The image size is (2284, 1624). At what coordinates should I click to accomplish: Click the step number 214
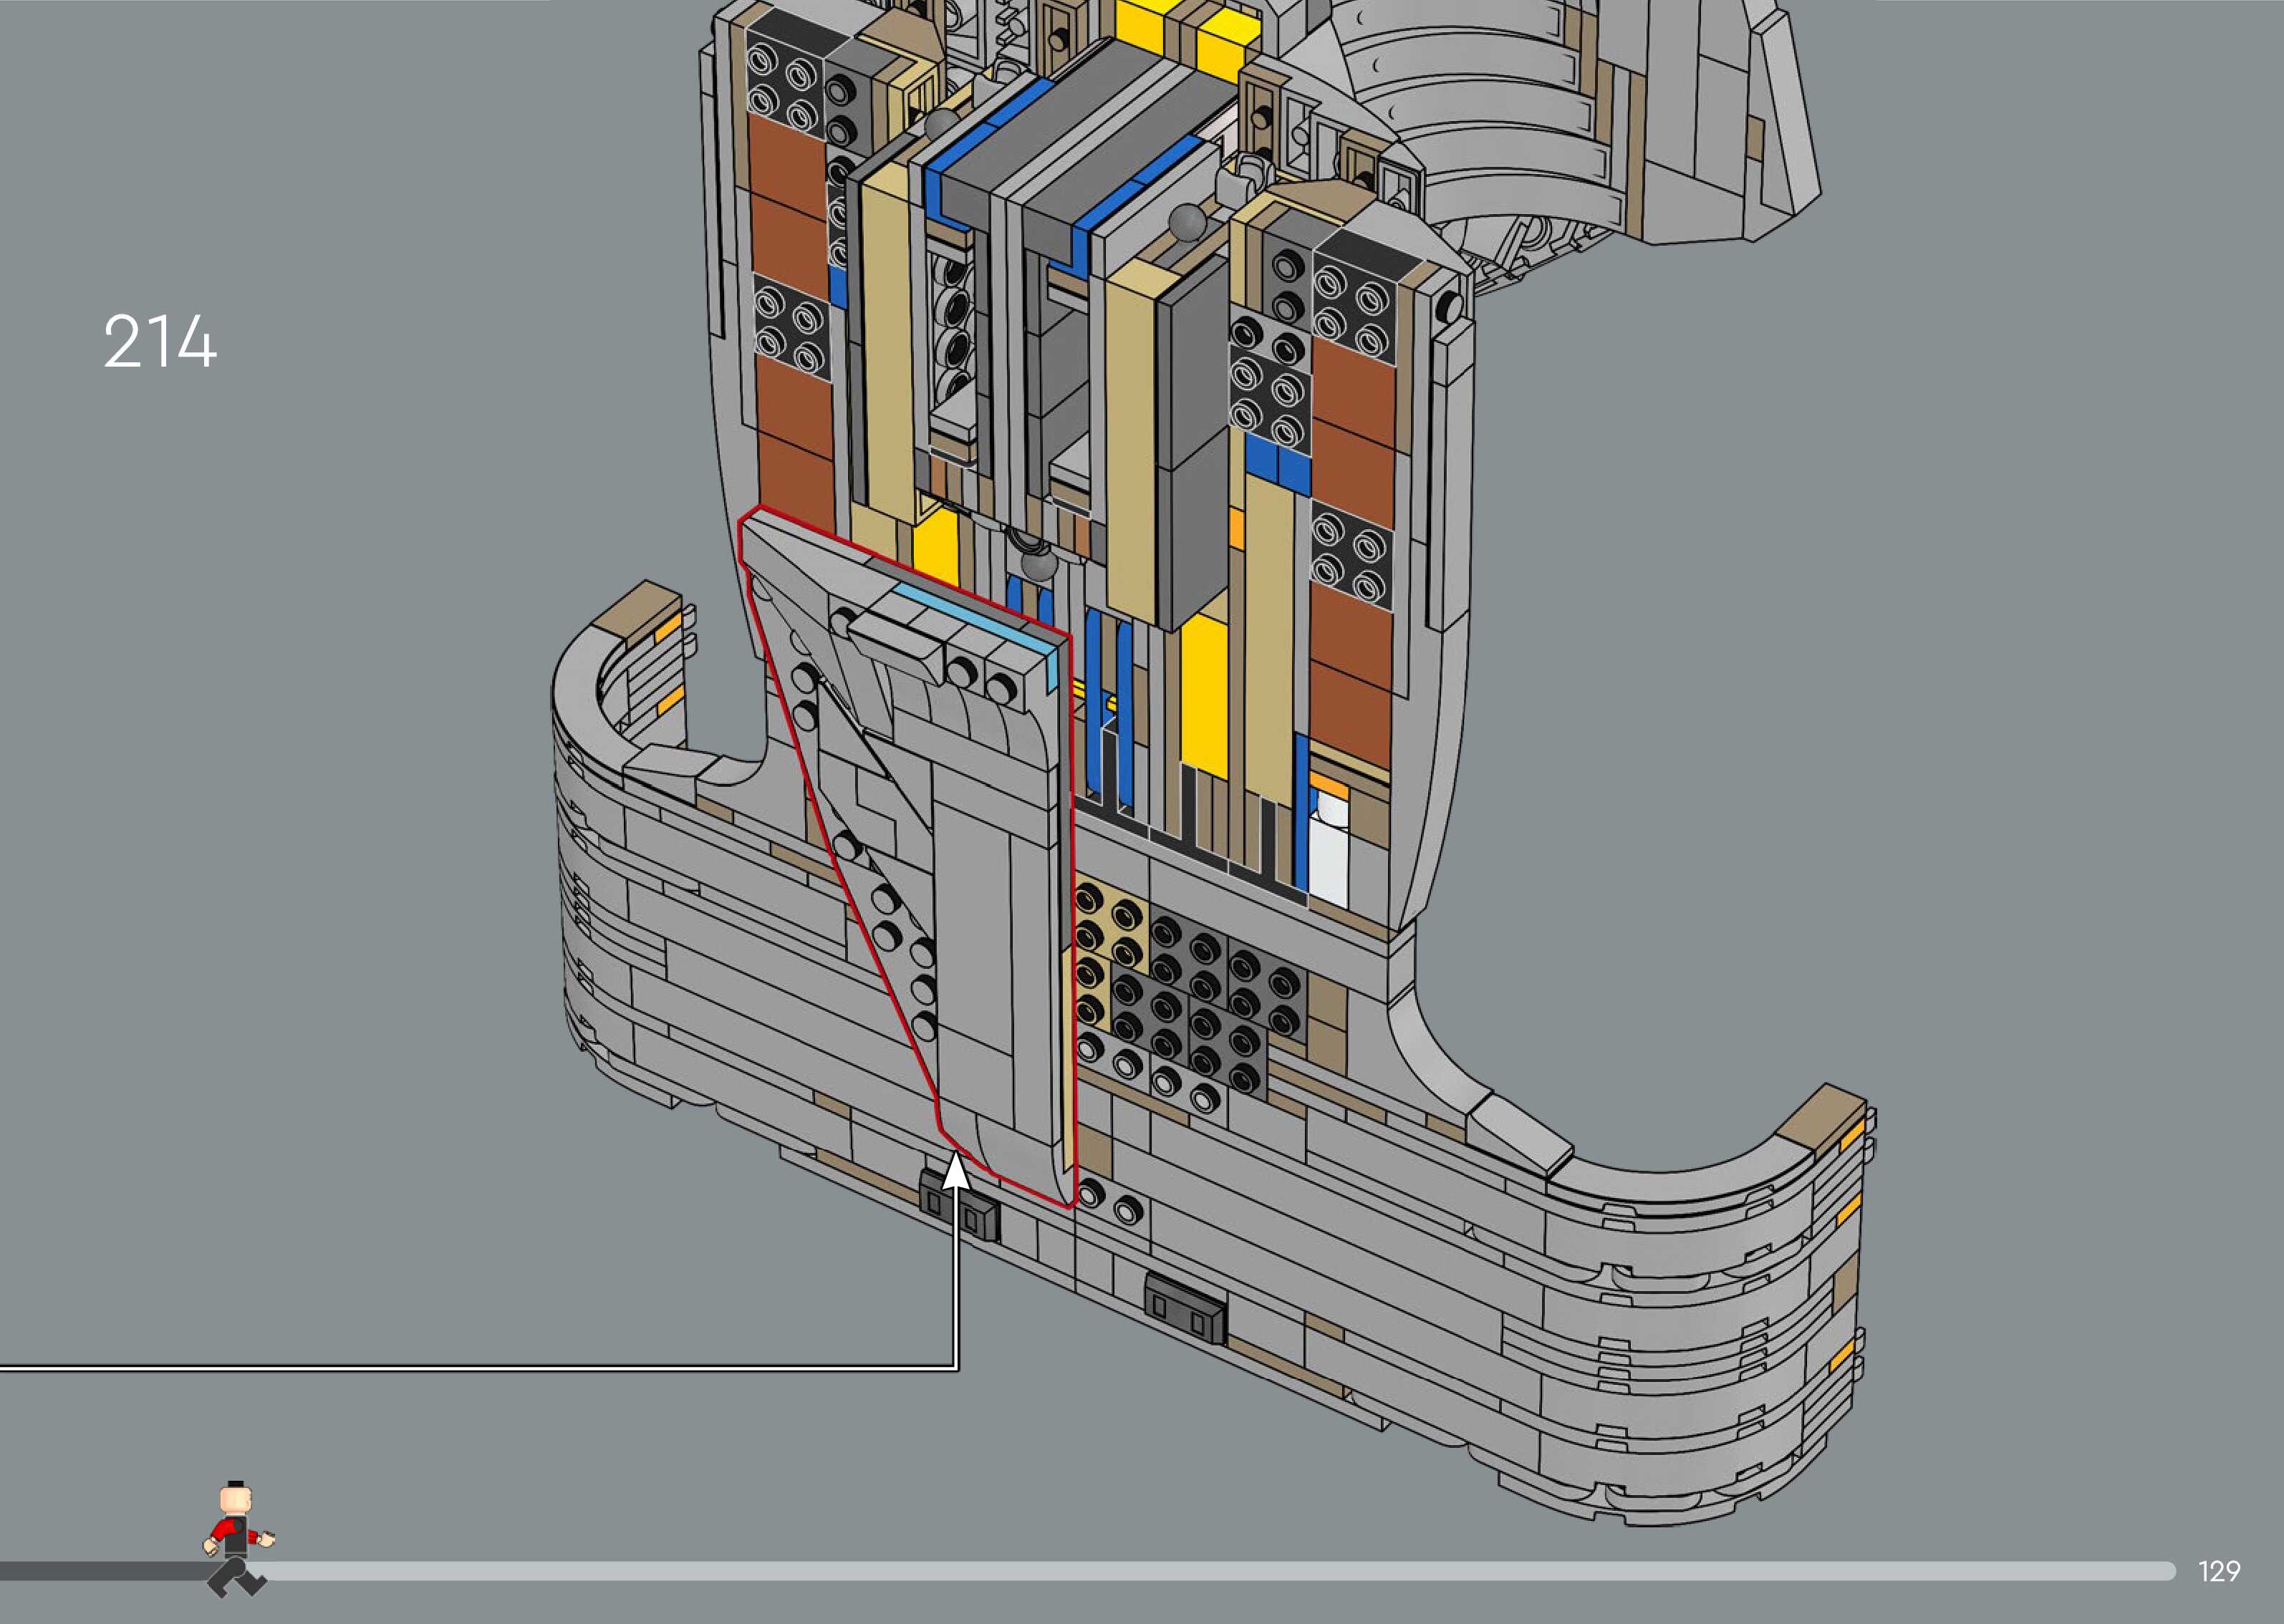point(160,342)
